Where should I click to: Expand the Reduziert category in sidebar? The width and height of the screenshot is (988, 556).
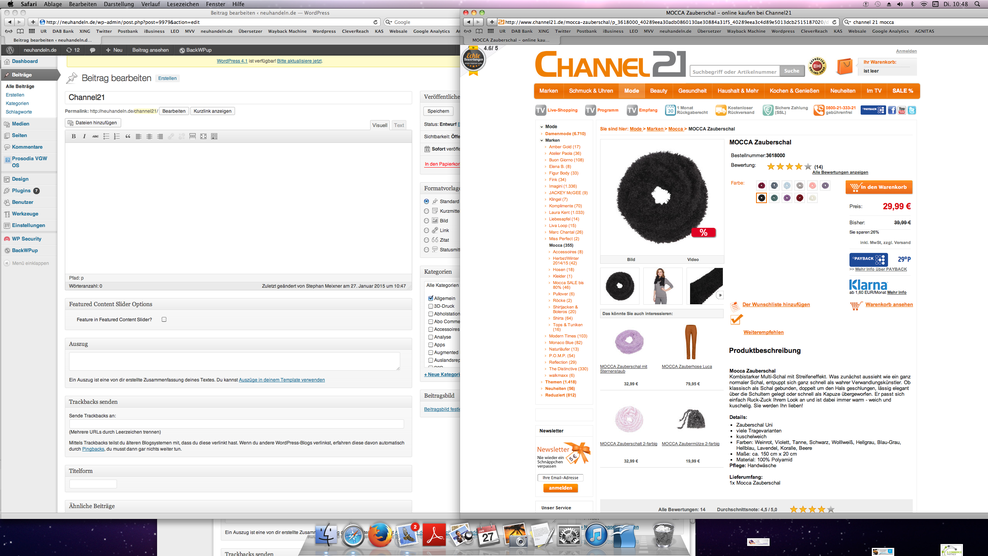[x=542, y=395]
